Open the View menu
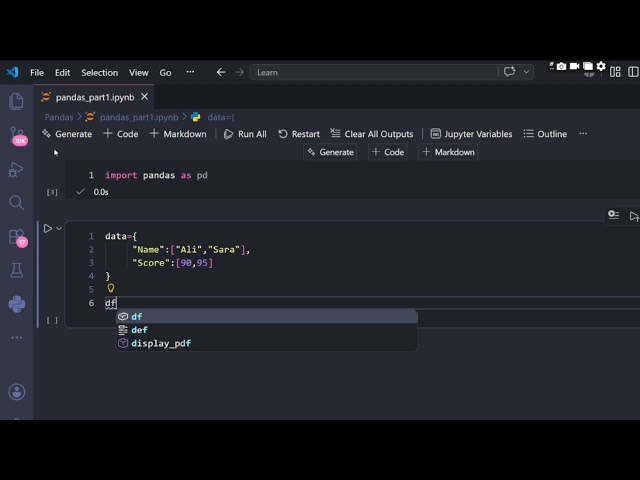The image size is (640, 480). [139, 73]
